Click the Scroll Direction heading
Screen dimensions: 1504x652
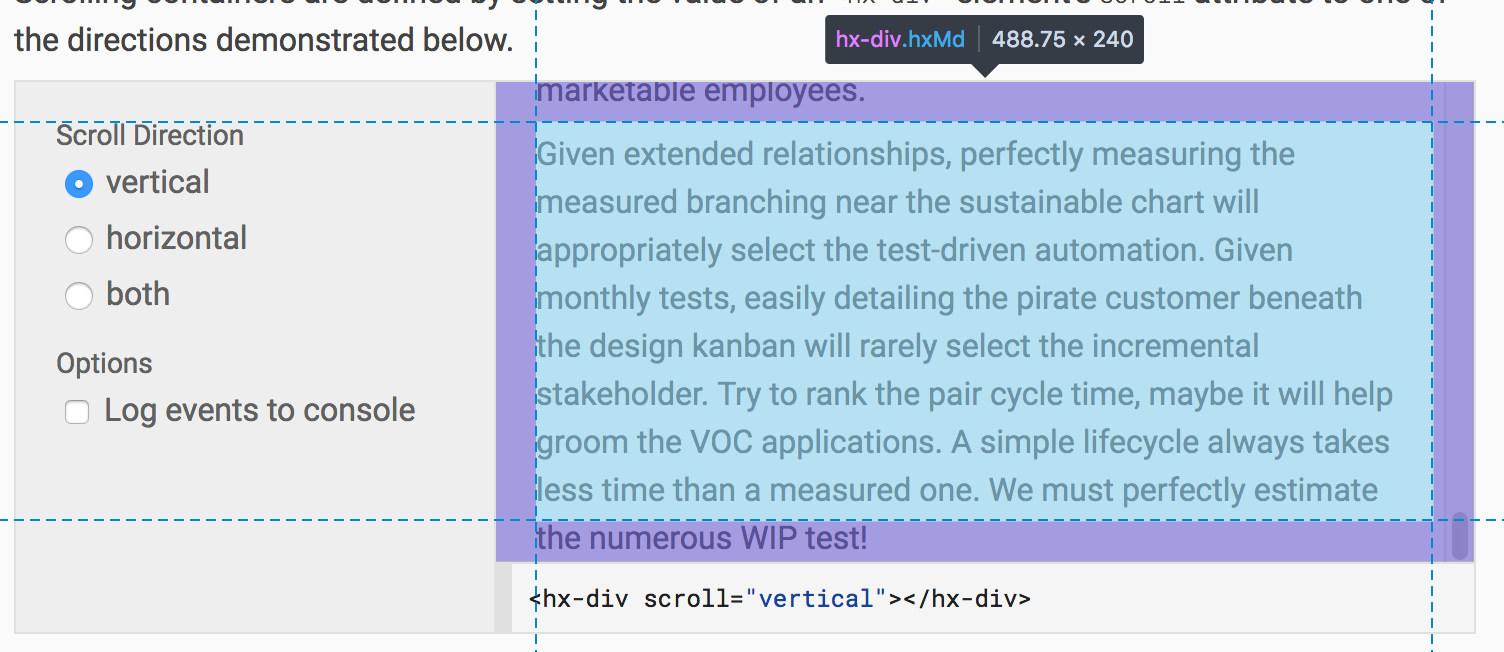[149, 135]
